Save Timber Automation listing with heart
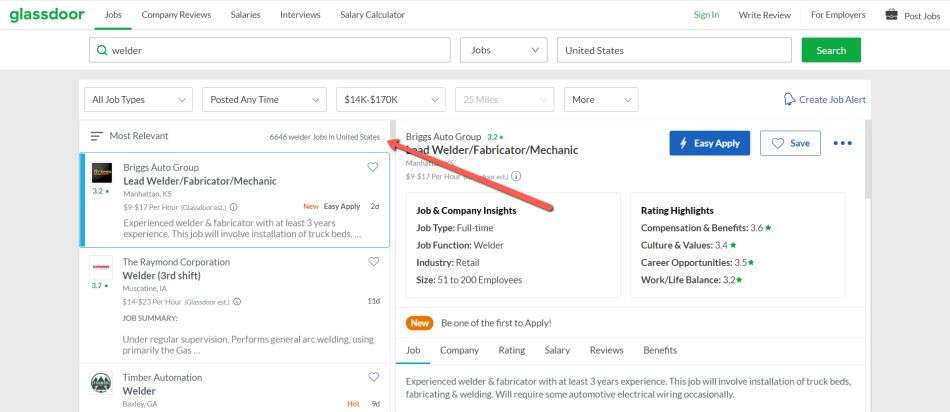This screenshot has height=412, width=950. (x=374, y=377)
